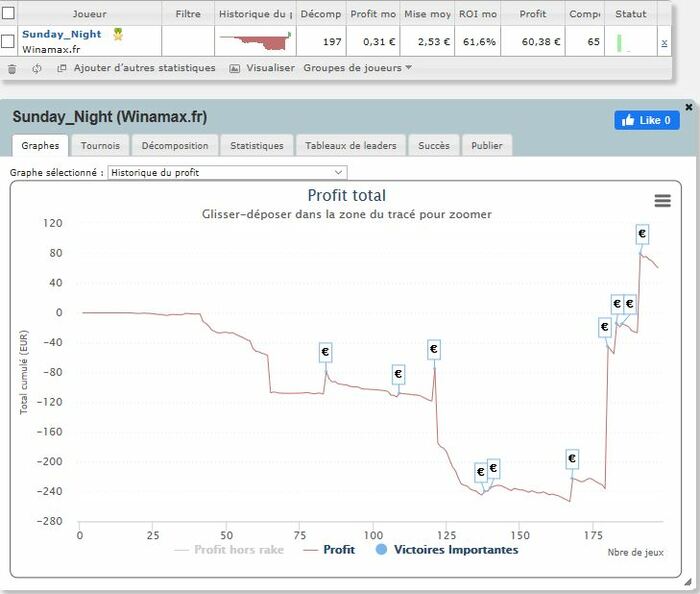Screen dimensions: 700x594
Task: Click the Visualiser image icon
Action: (x=234, y=68)
